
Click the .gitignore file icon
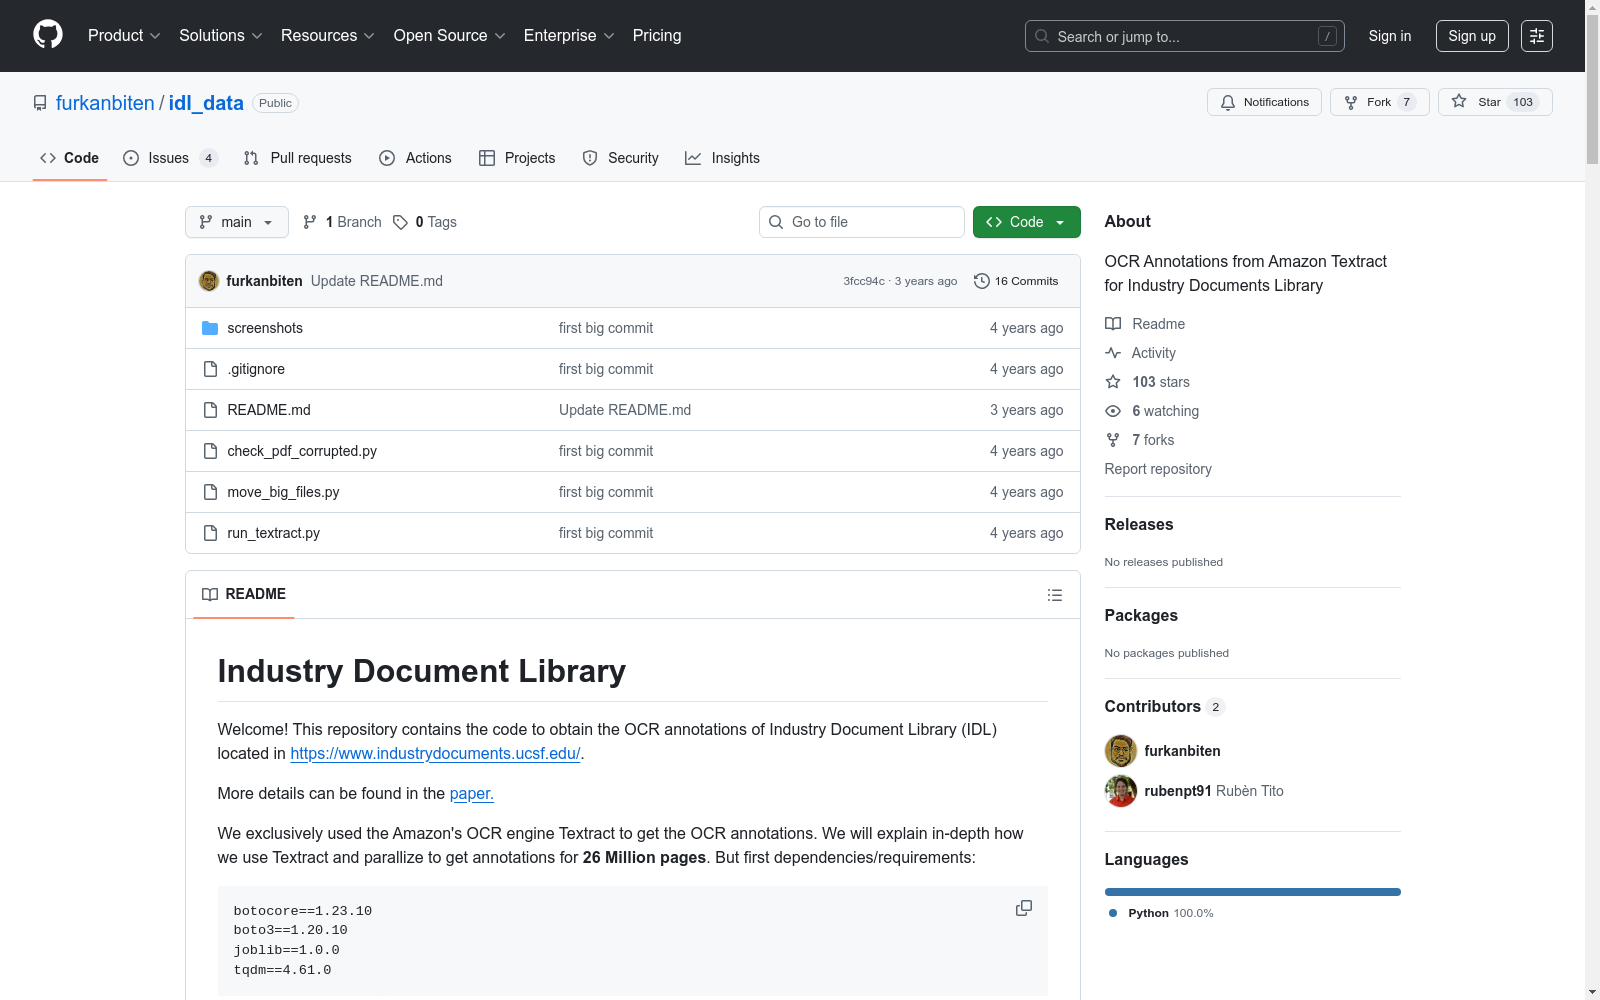pos(210,369)
